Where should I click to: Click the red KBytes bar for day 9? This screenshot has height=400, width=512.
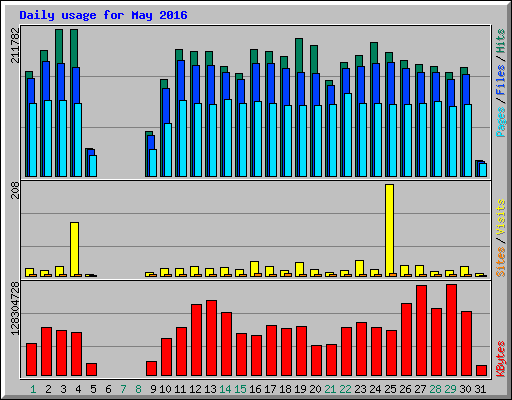(151, 369)
